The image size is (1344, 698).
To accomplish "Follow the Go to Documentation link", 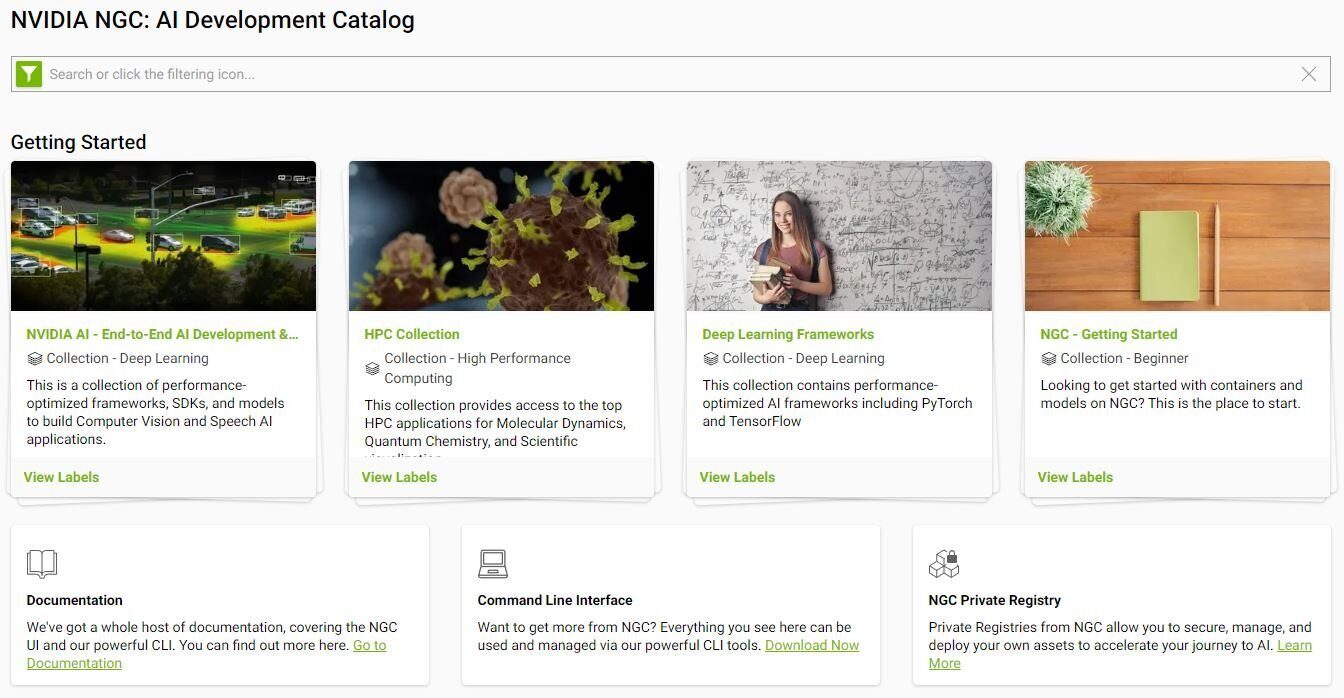I will click(74, 663).
